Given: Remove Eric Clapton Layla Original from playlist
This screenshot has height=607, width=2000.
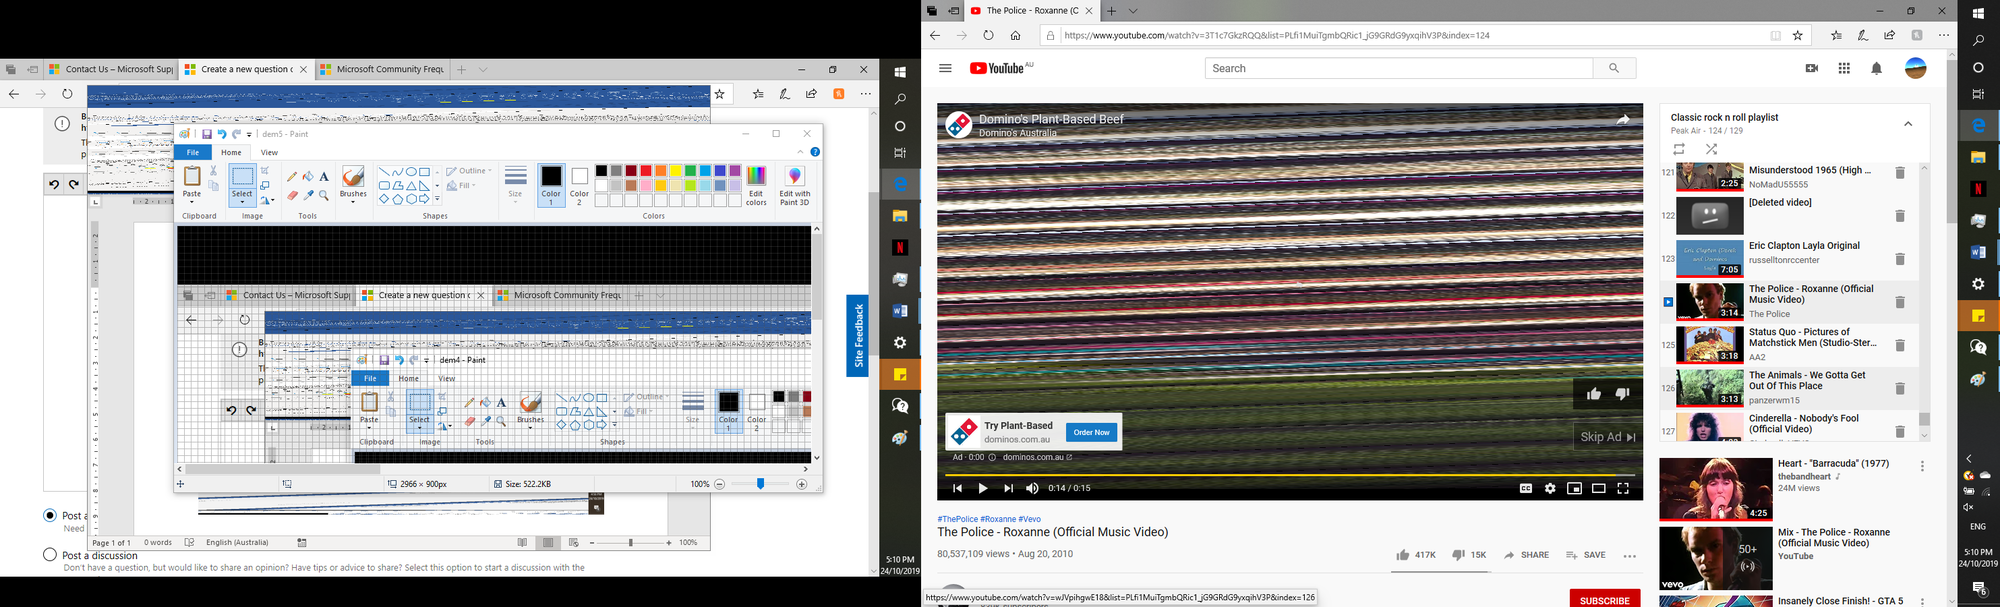Looking at the screenshot, I should tap(1899, 259).
